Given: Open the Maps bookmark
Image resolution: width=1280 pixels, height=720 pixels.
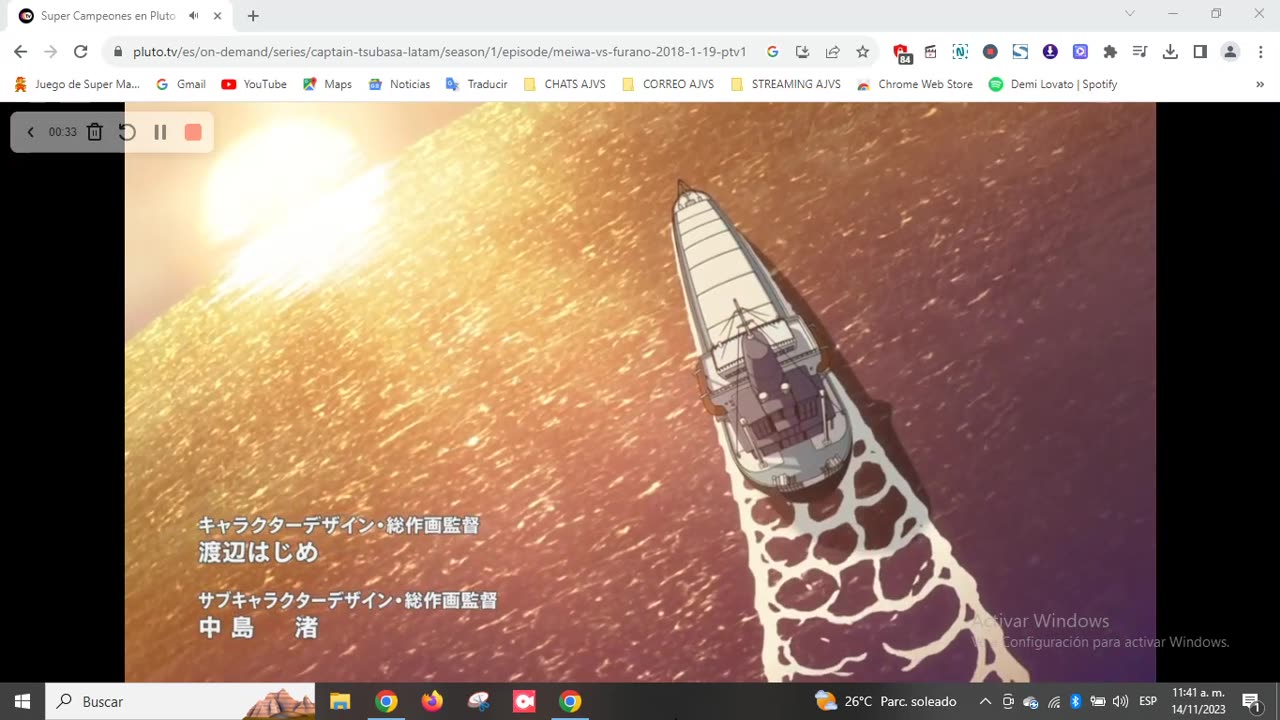Looking at the screenshot, I should [327, 85].
